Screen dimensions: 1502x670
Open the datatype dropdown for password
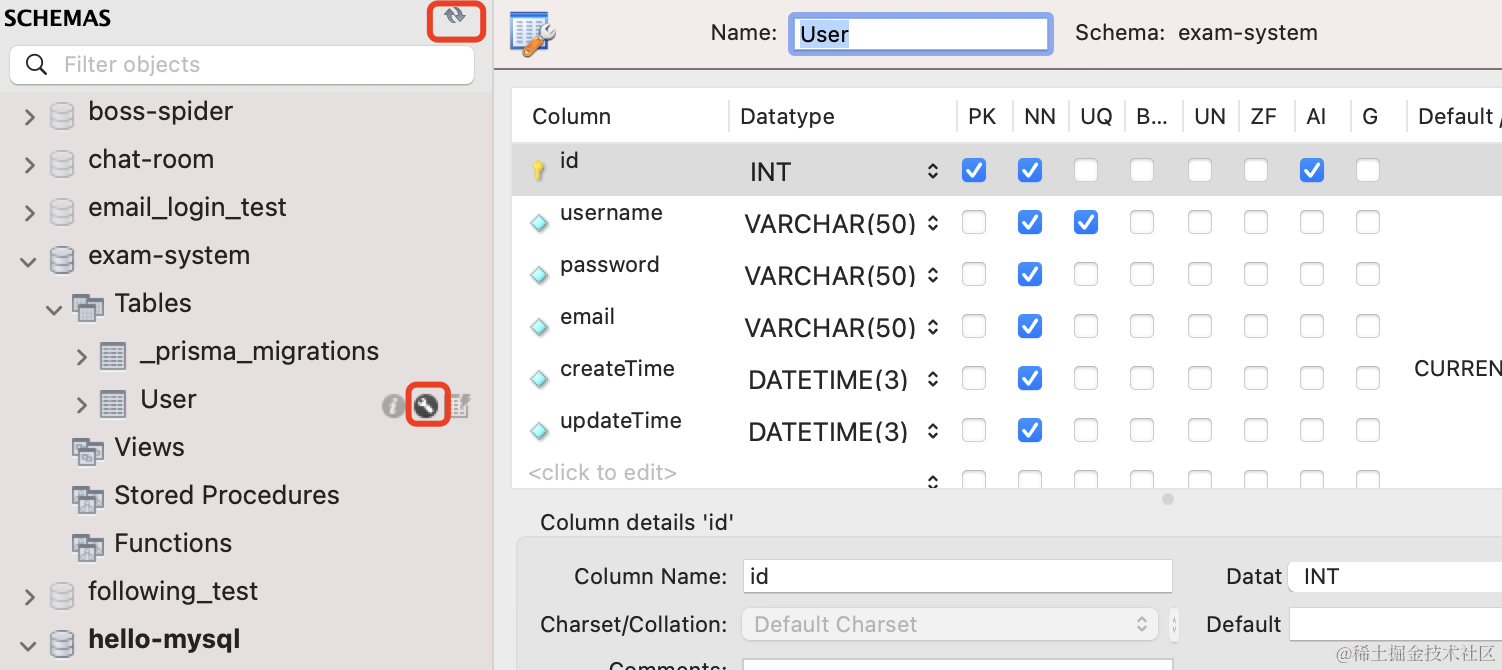point(932,276)
